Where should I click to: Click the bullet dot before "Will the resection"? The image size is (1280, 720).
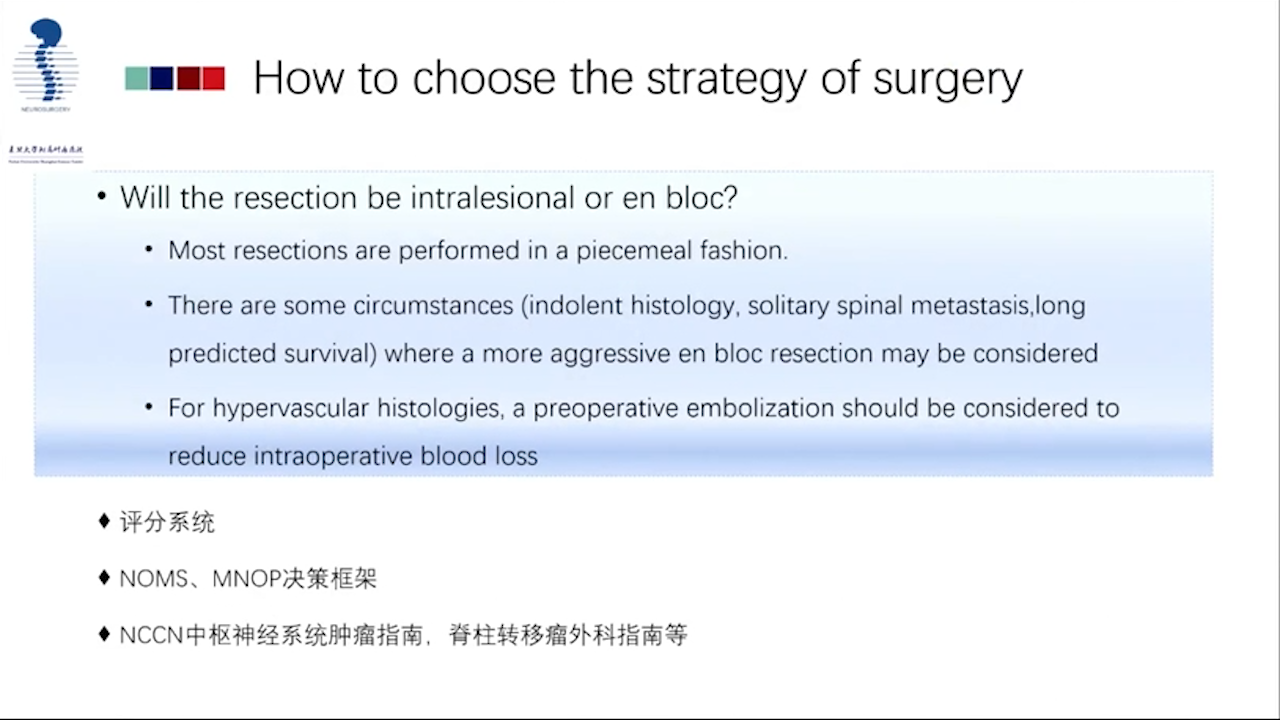tap(101, 196)
